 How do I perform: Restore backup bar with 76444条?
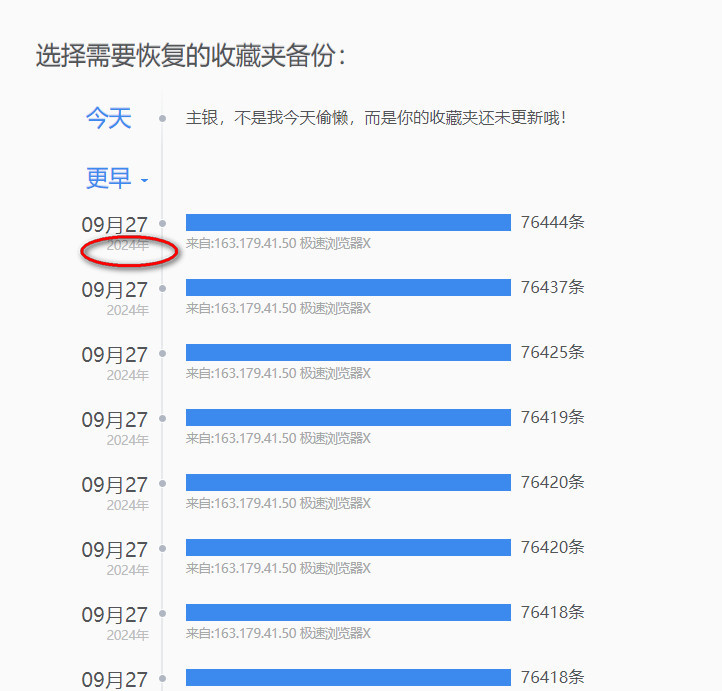(x=348, y=222)
